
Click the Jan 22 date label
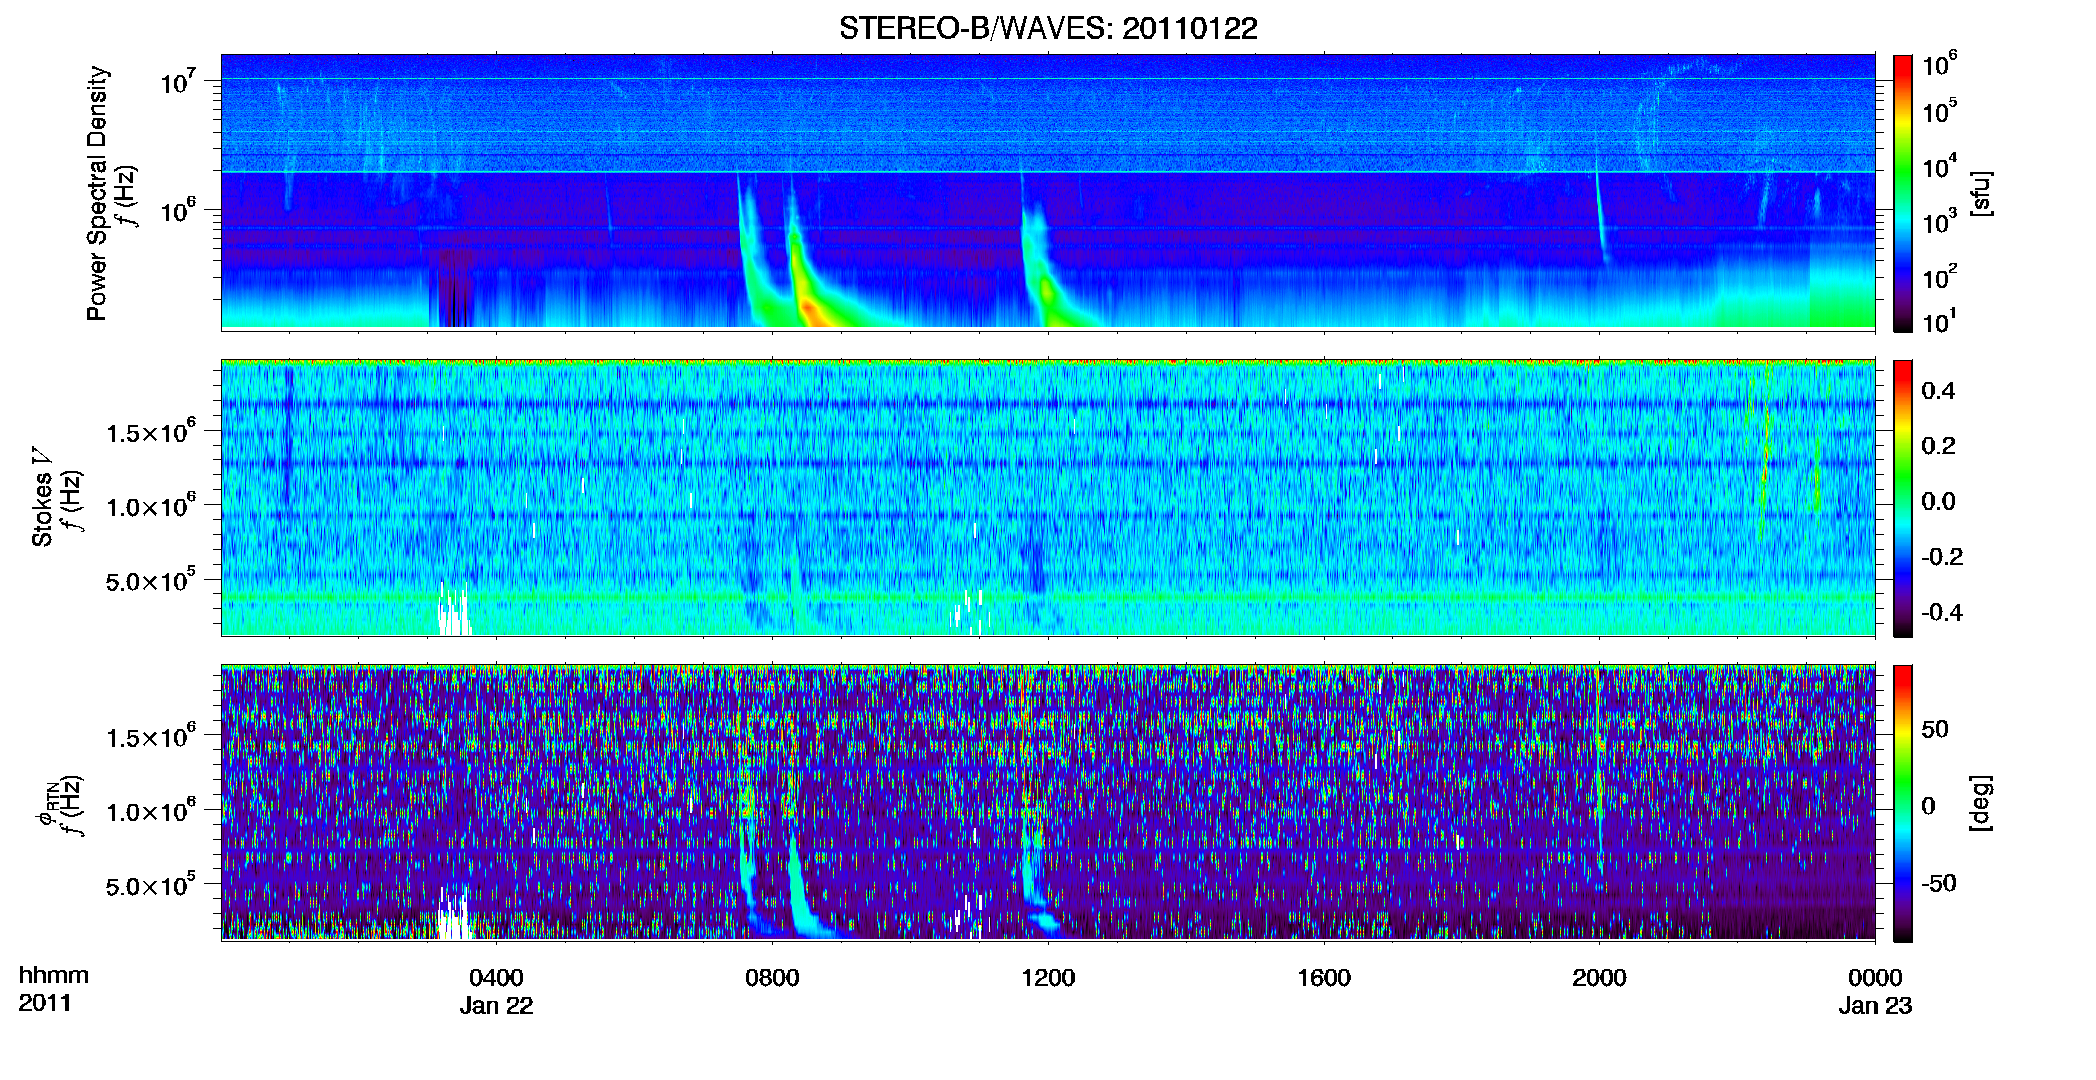pos(496,1006)
